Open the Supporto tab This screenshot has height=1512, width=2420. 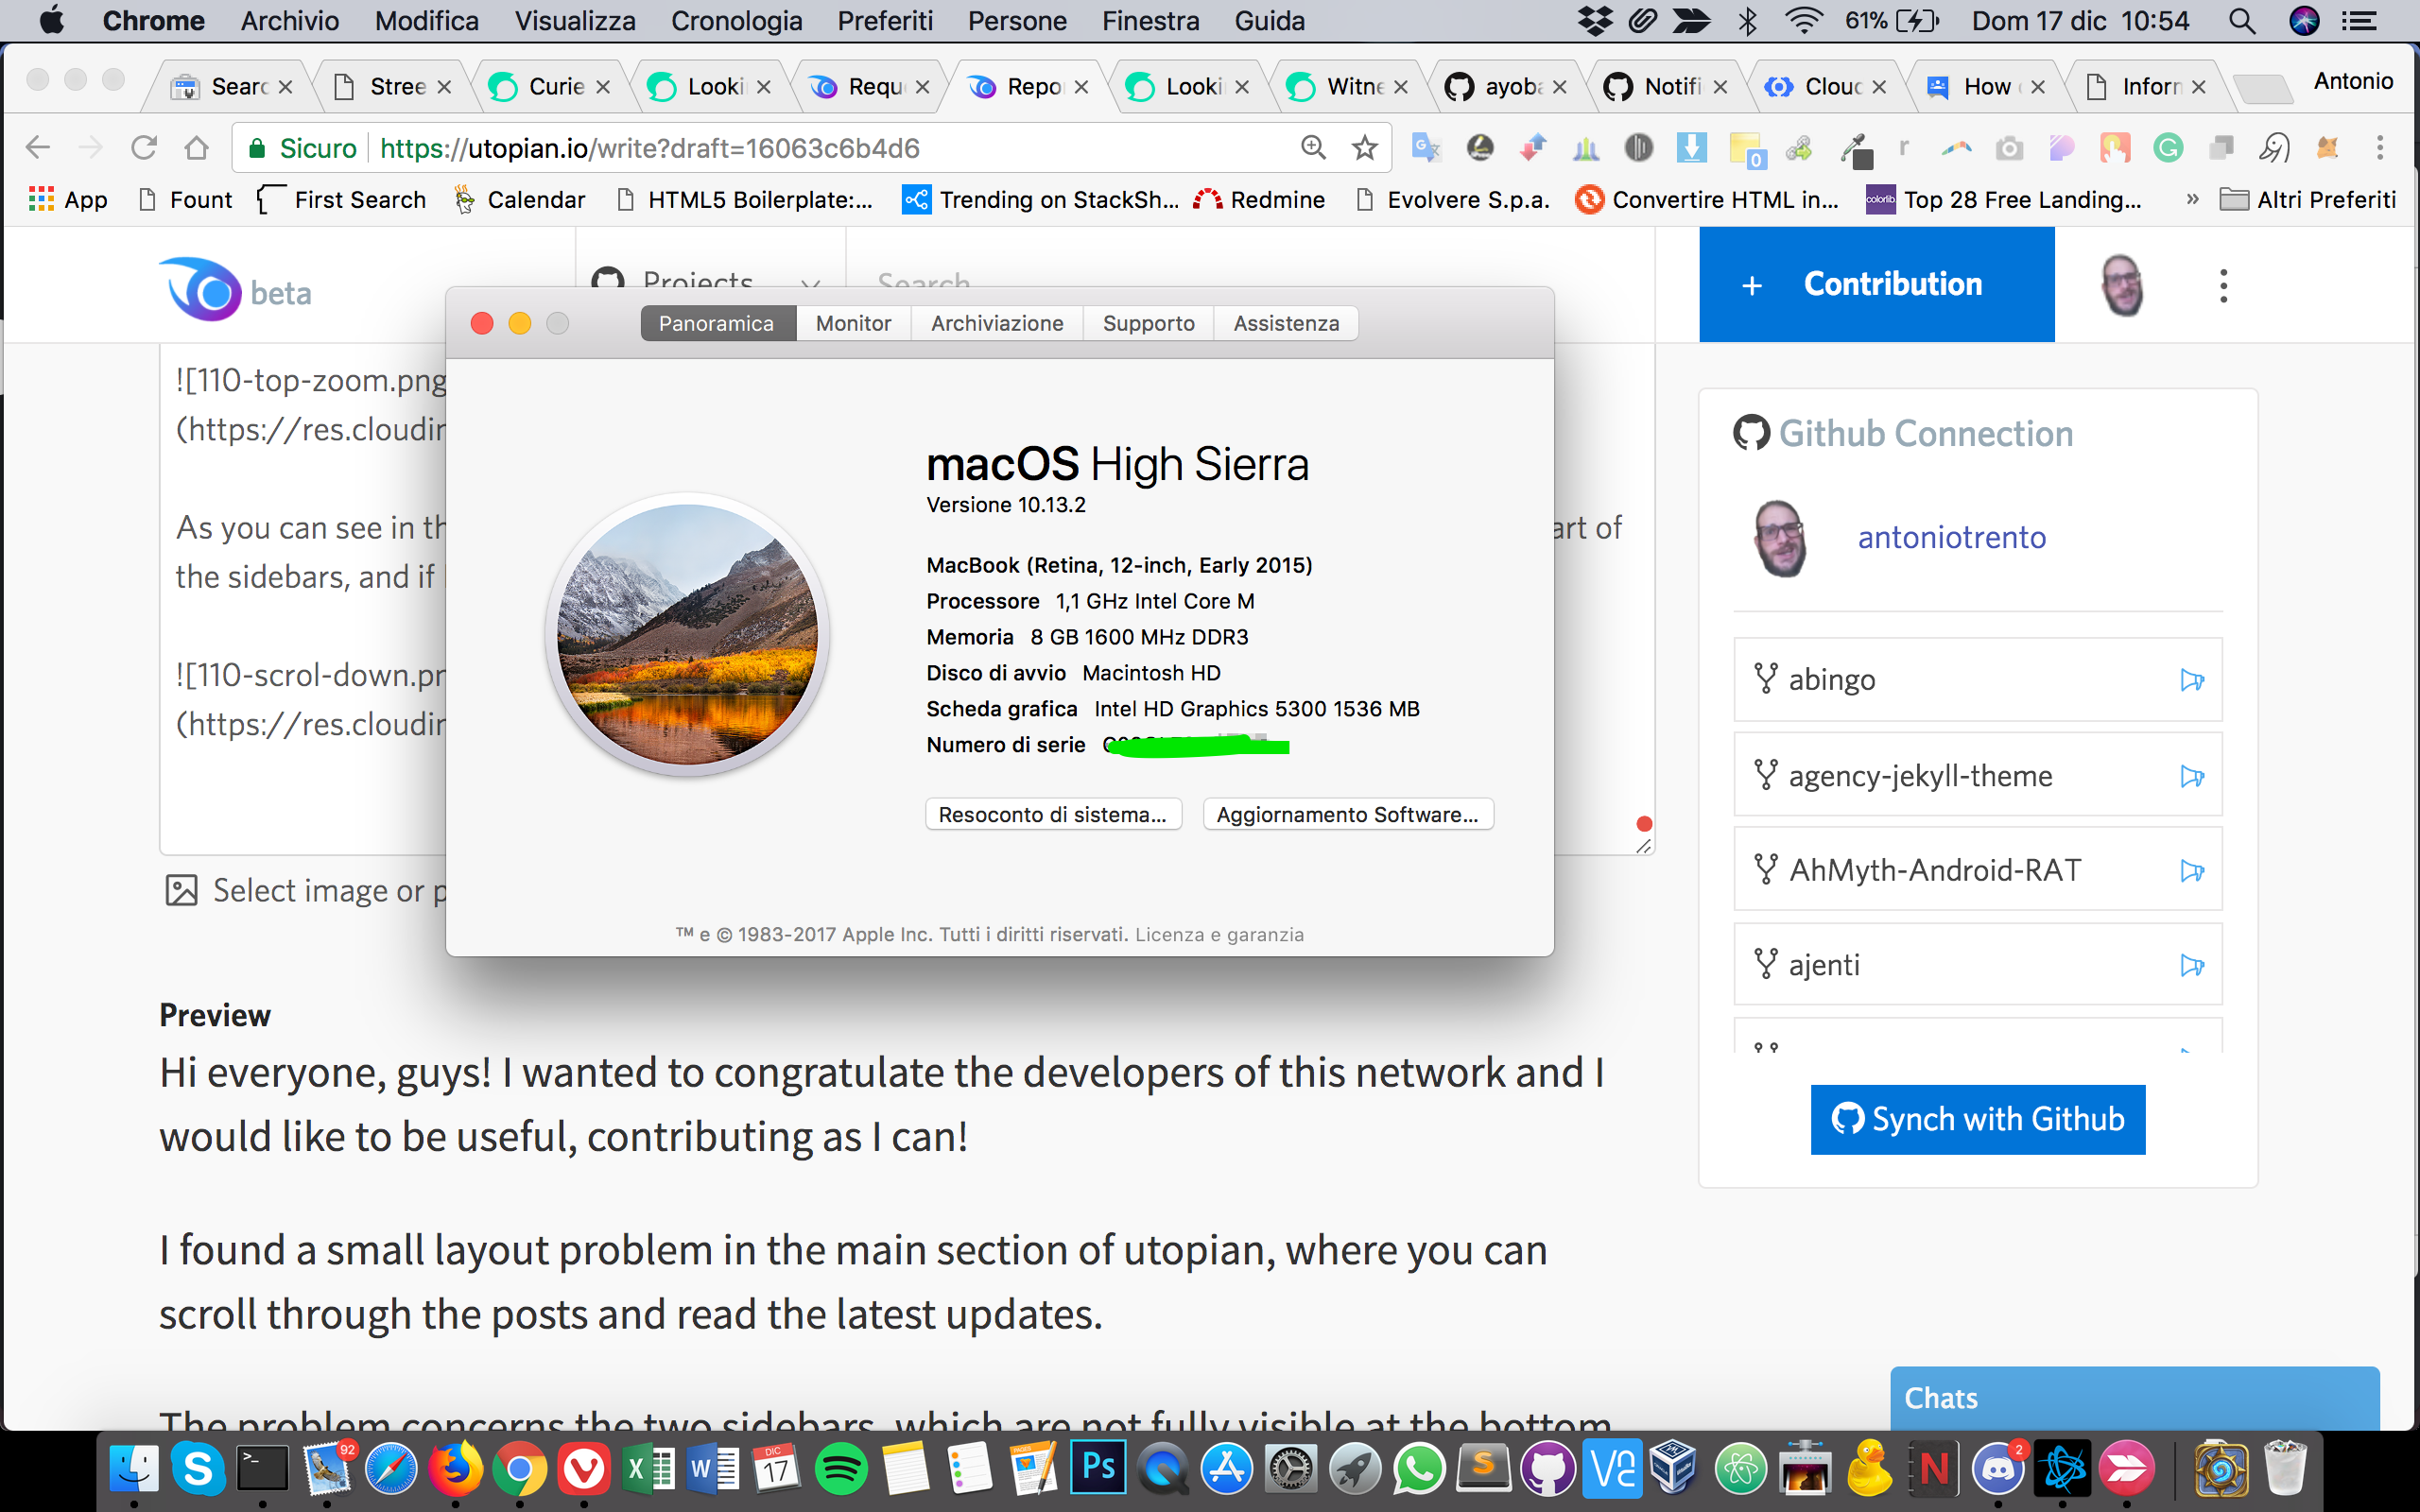pyautogui.click(x=1148, y=323)
